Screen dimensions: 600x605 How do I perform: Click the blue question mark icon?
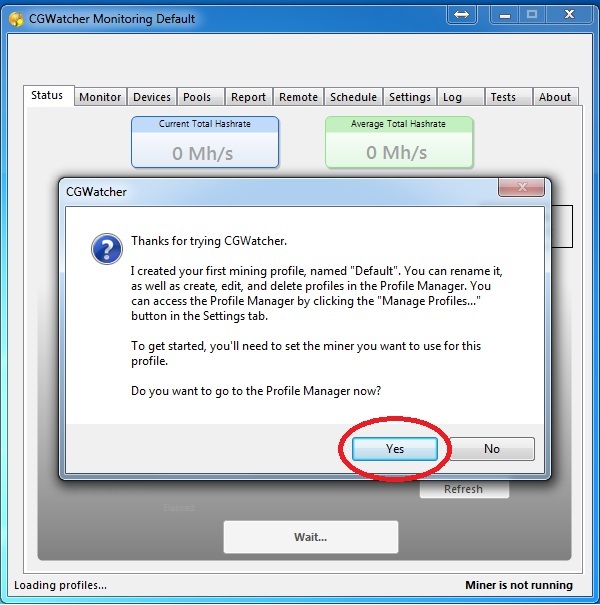point(106,249)
